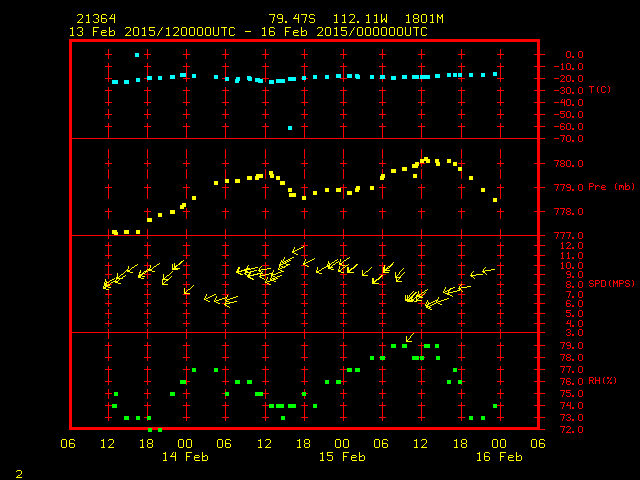Click the -40.0 temperature tick label
The width and height of the screenshot is (640, 480).
[x=569, y=102]
